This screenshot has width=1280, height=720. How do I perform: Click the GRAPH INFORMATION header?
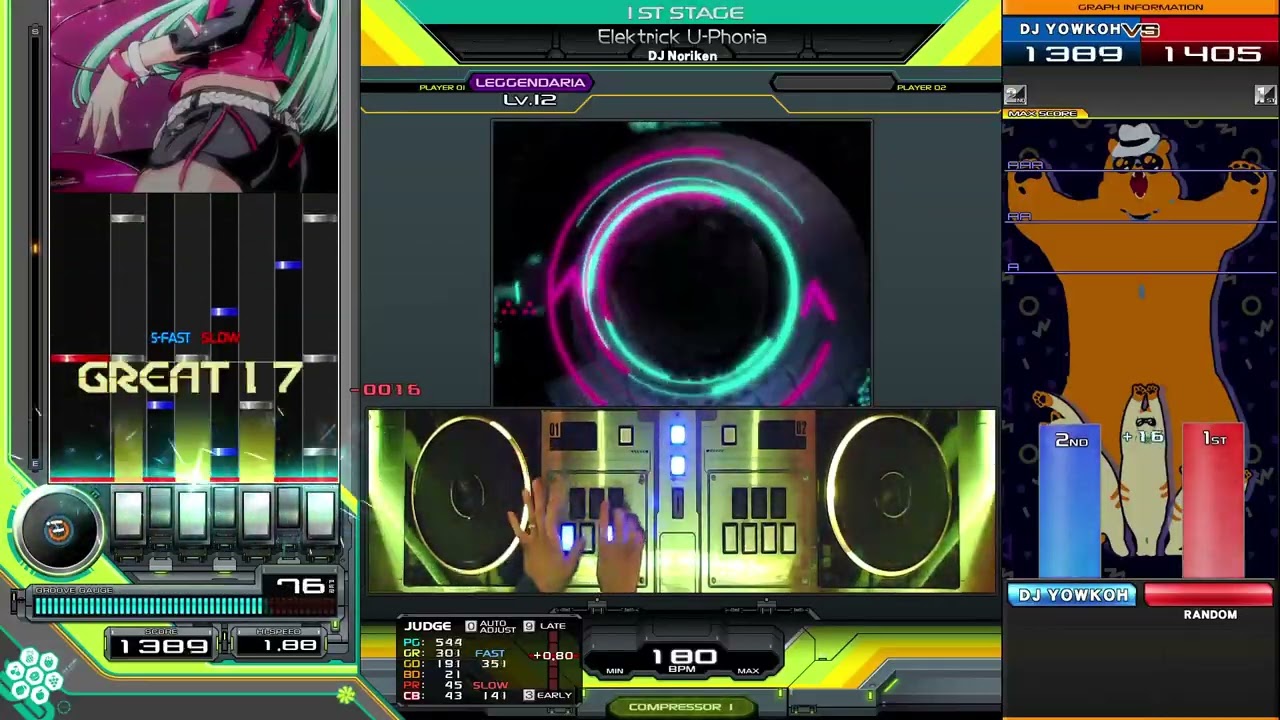(x=1140, y=7)
